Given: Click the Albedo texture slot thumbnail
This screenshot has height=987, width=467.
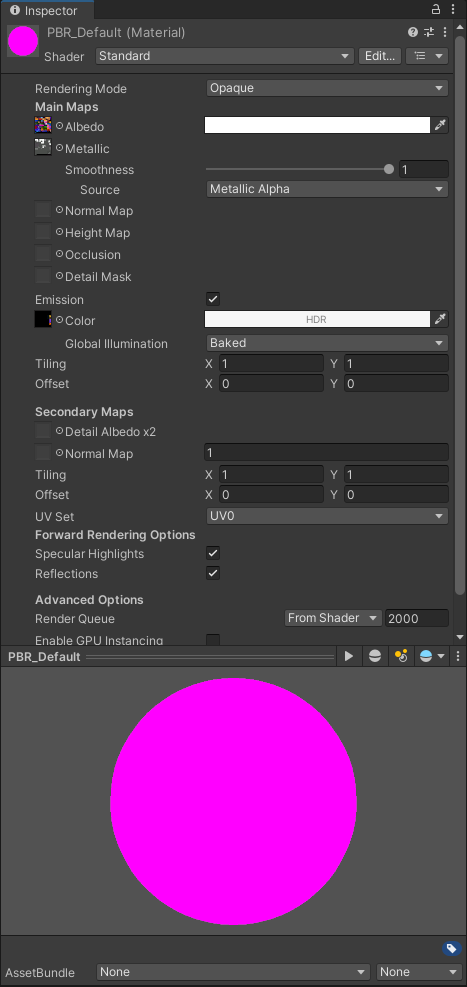Looking at the screenshot, I should point(43,125).
